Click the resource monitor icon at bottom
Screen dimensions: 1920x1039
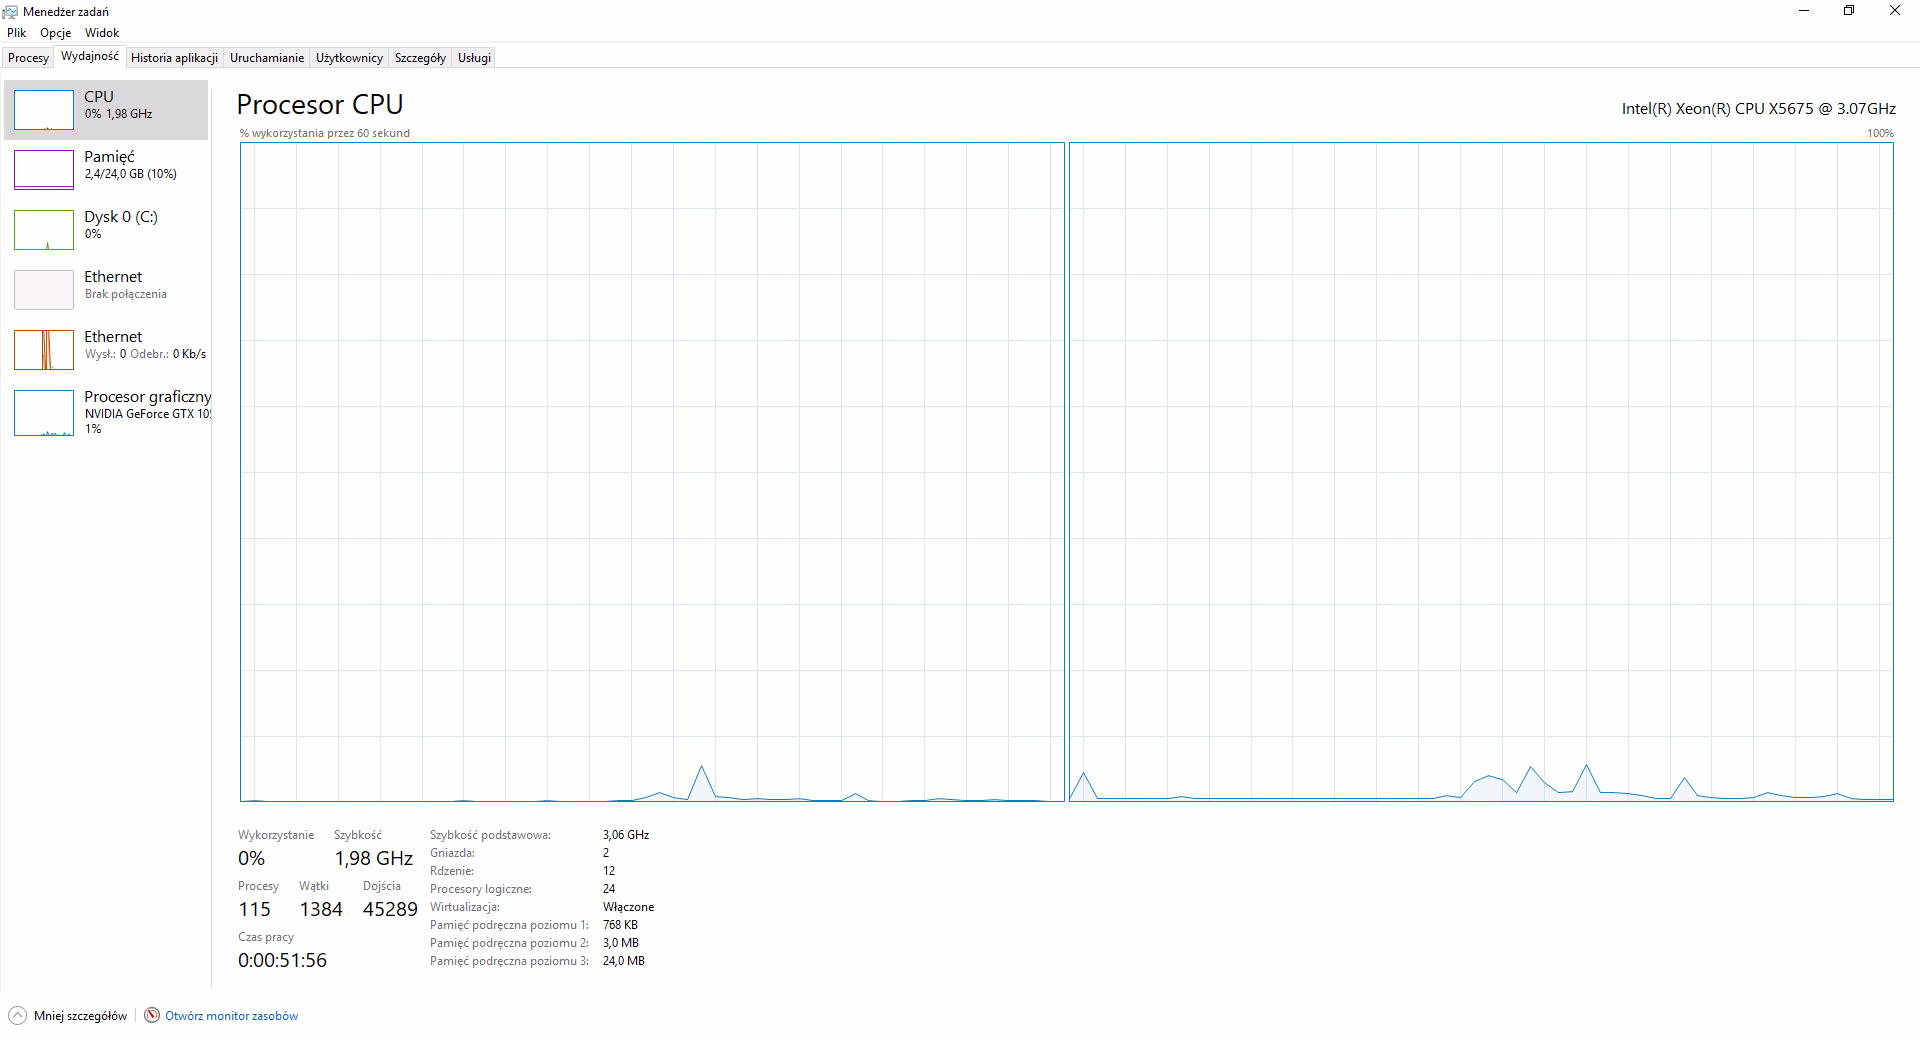pyautogui.click(x=152, y=1015)
